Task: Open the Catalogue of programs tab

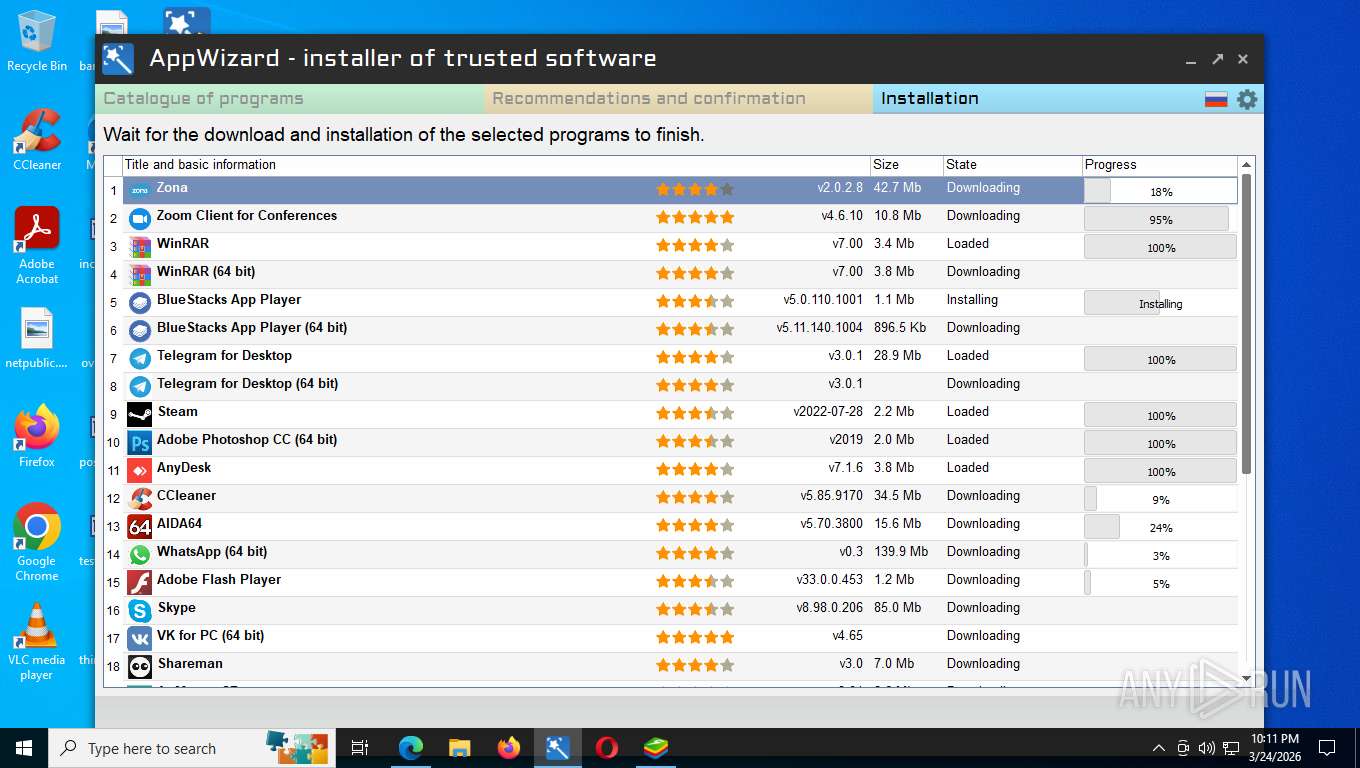Action: 290,99
